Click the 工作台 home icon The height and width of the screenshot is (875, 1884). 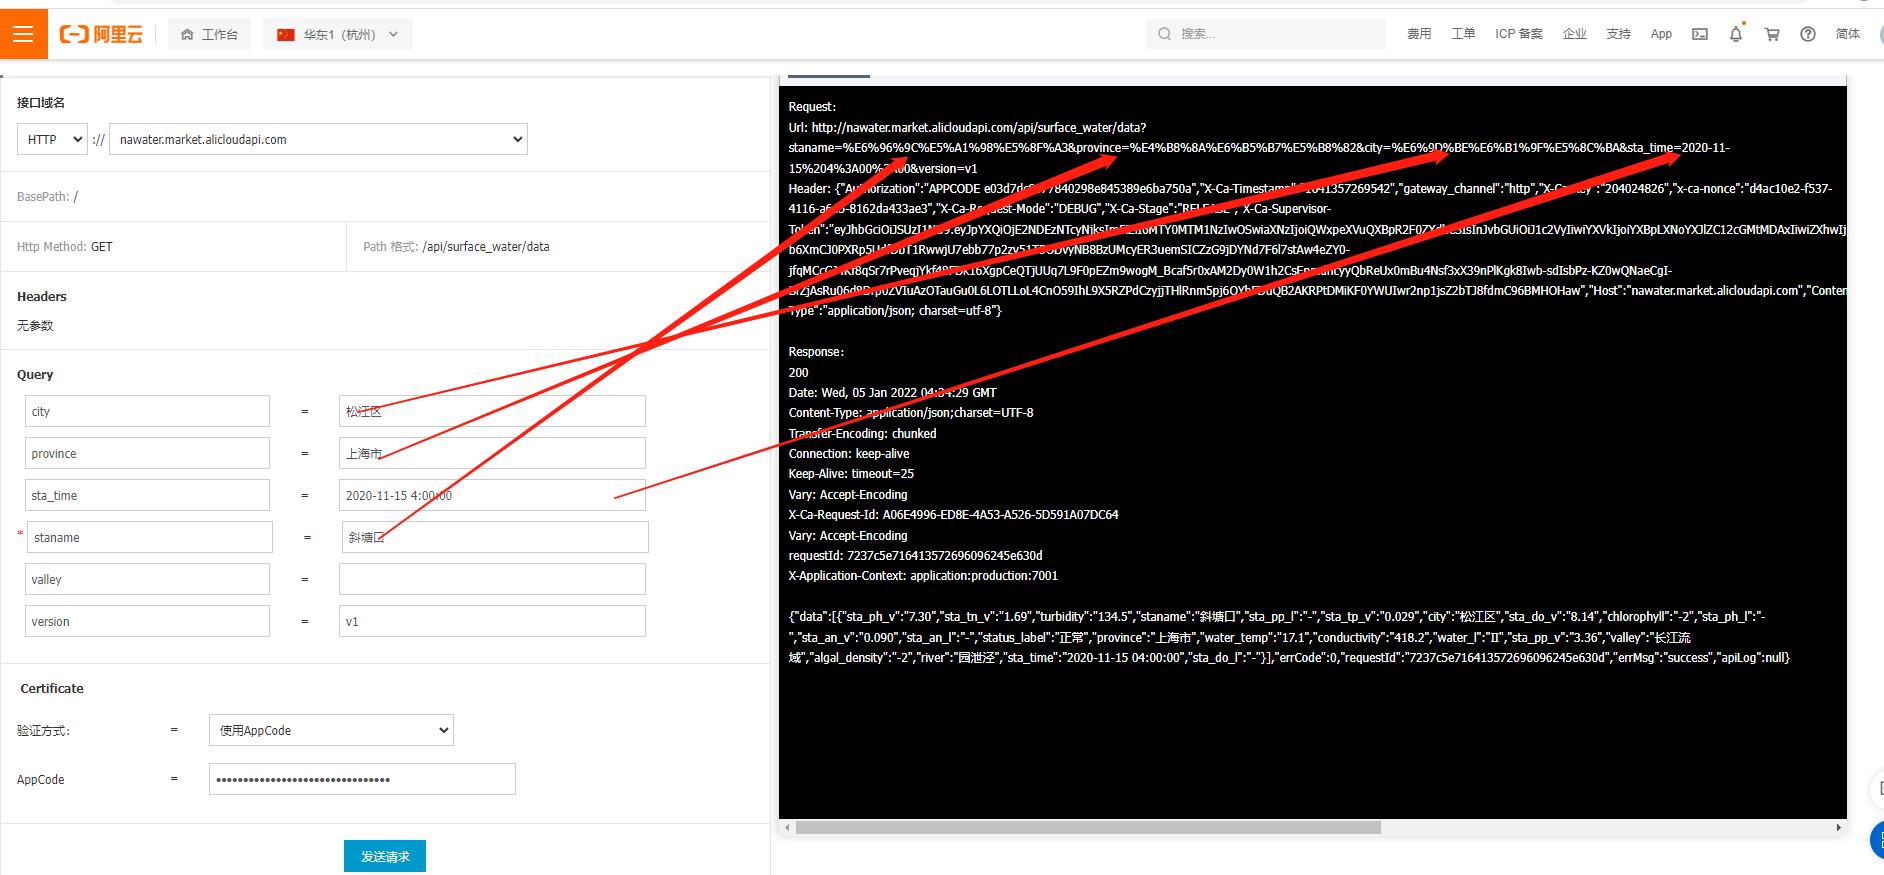pyautogui.click(x=187, y=34)
